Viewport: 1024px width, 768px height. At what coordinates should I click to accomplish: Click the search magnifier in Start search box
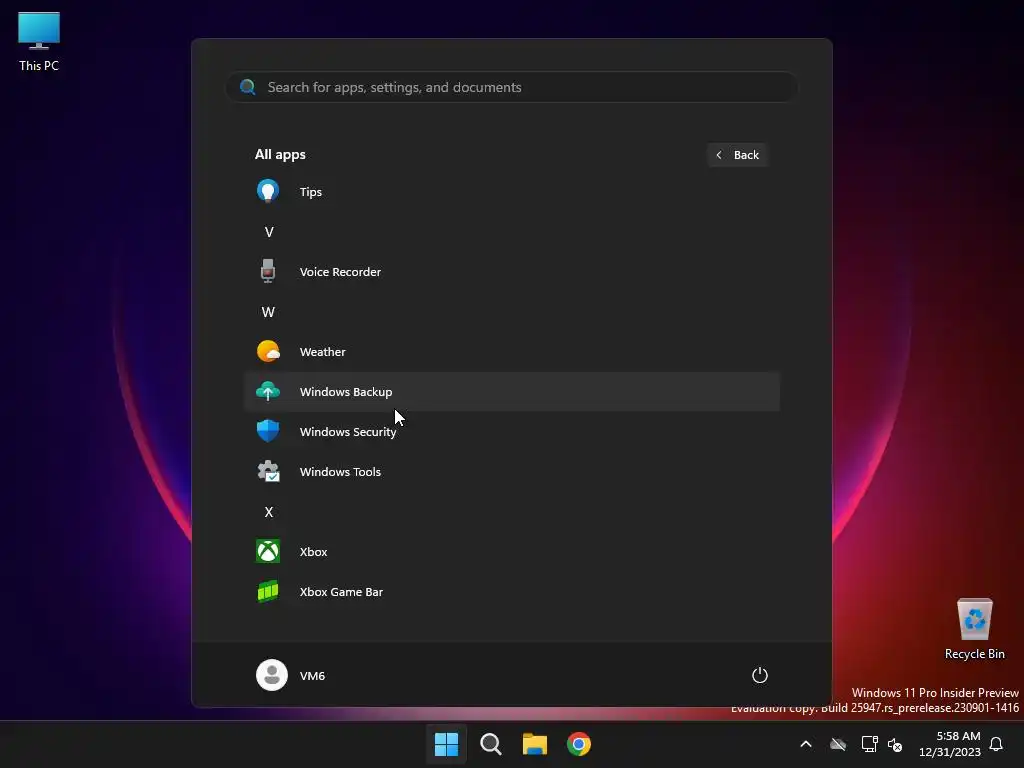pyautogui.click(x=248, y=87)
